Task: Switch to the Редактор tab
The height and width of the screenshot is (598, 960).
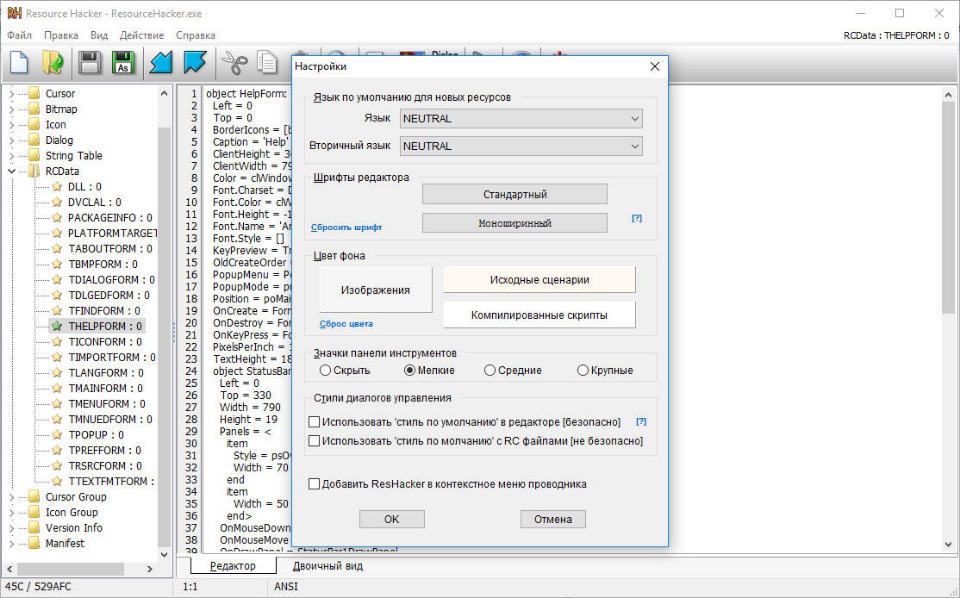Action: tap(233, 566)
